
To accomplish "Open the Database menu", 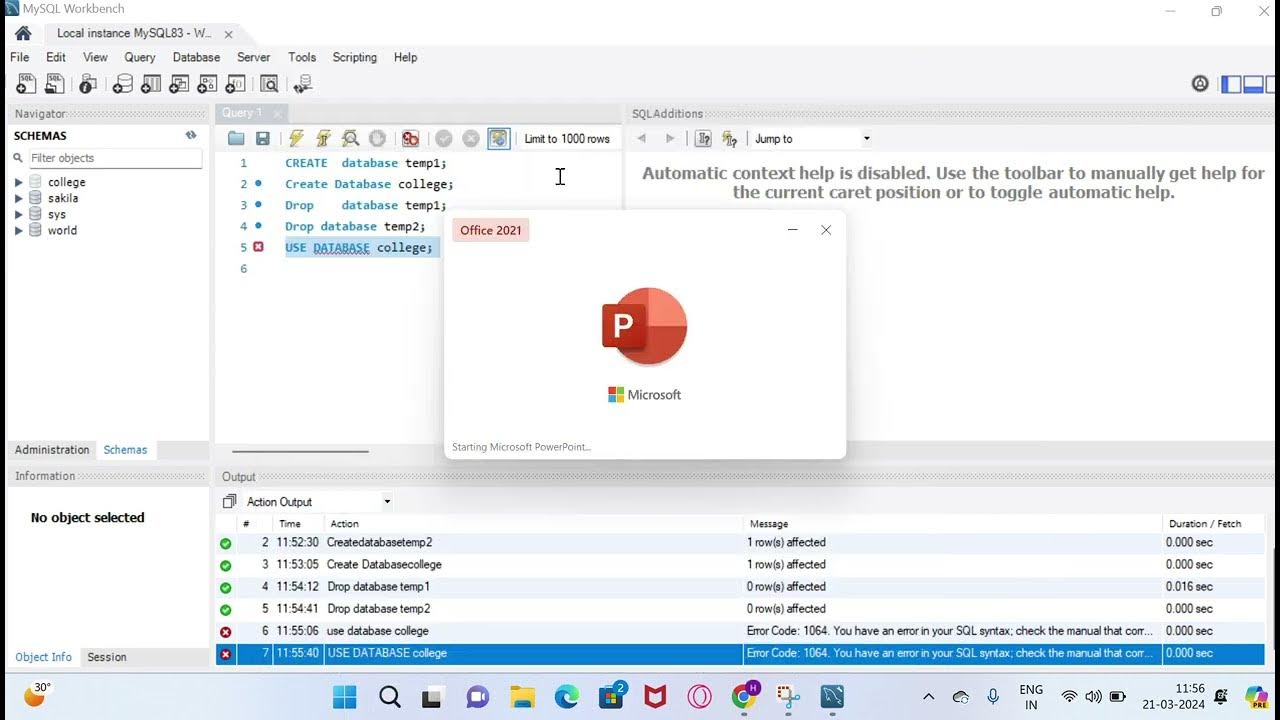I will [196, 57].
